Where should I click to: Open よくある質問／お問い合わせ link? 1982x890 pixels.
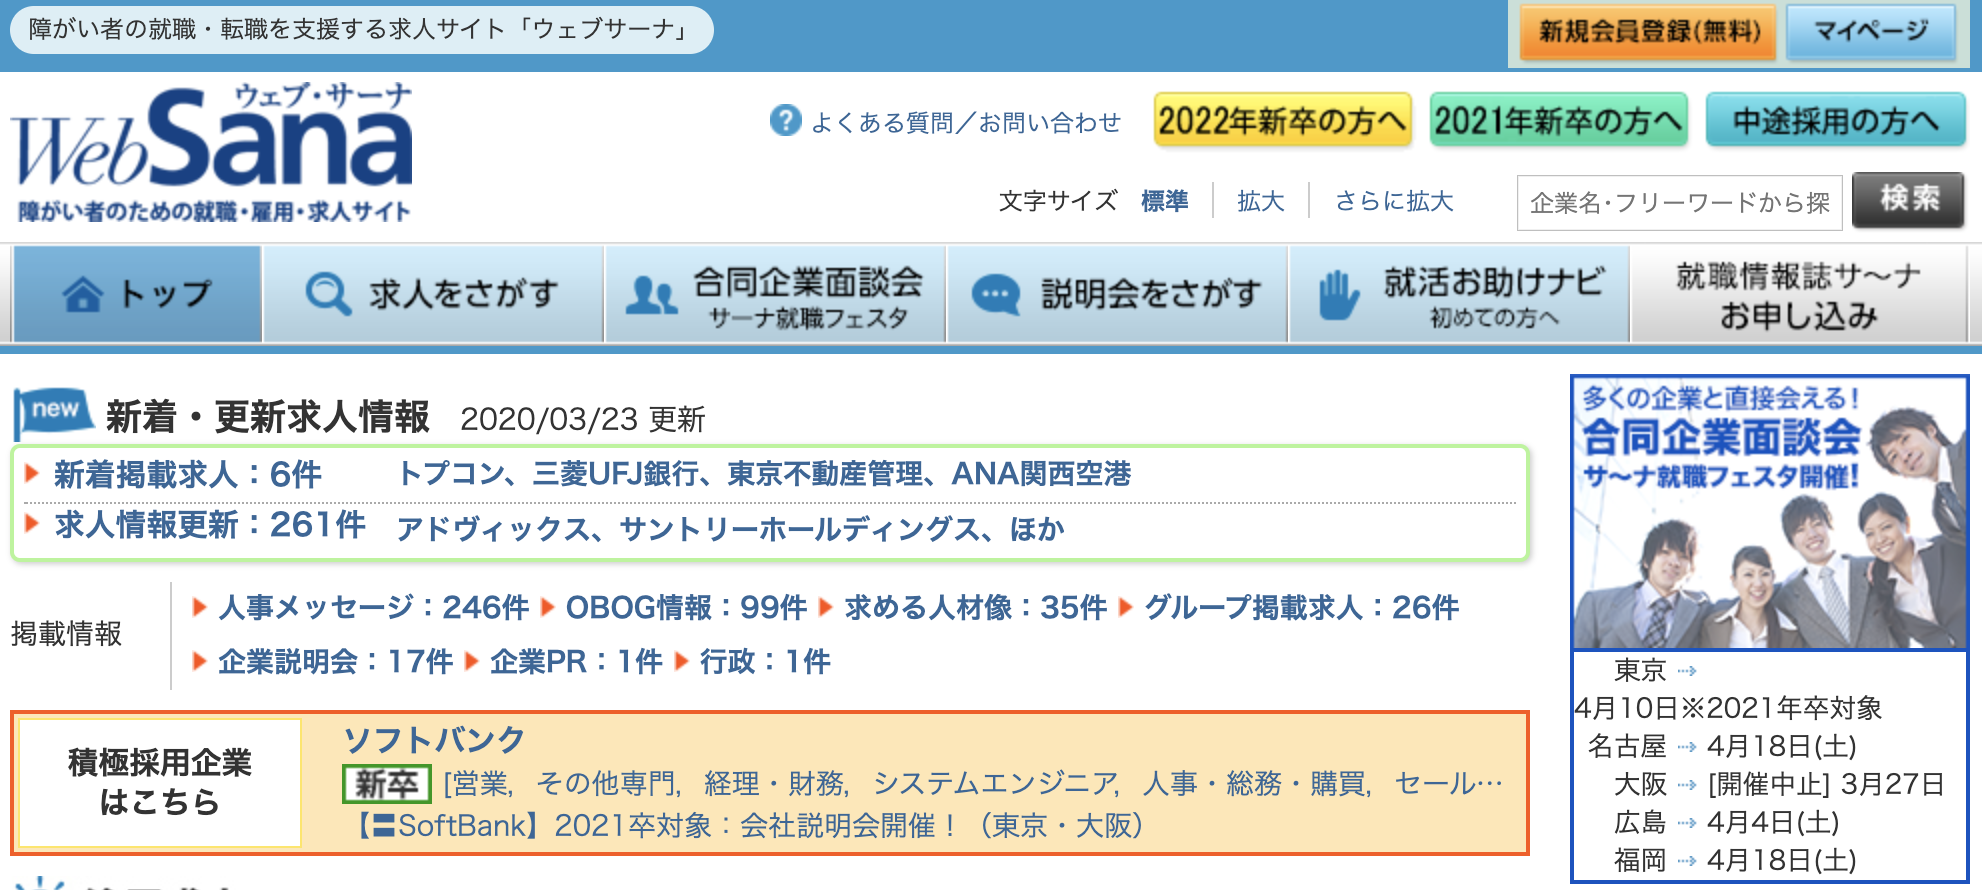[x=965, y=122]
